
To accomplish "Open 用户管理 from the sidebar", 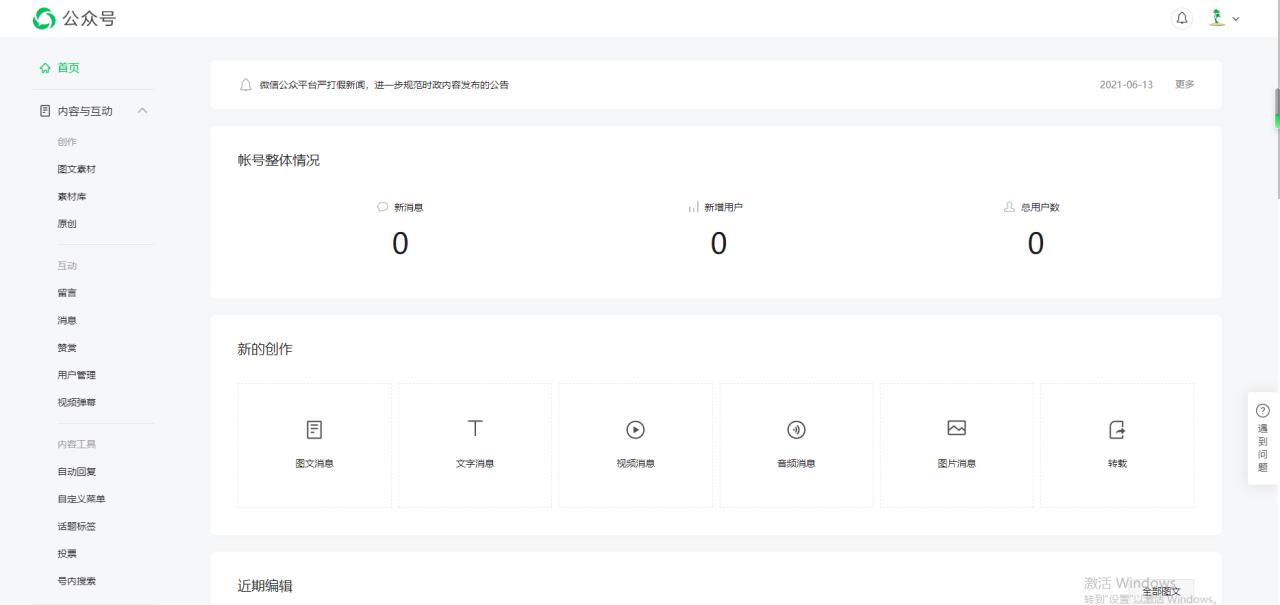I will pos(77,375).
